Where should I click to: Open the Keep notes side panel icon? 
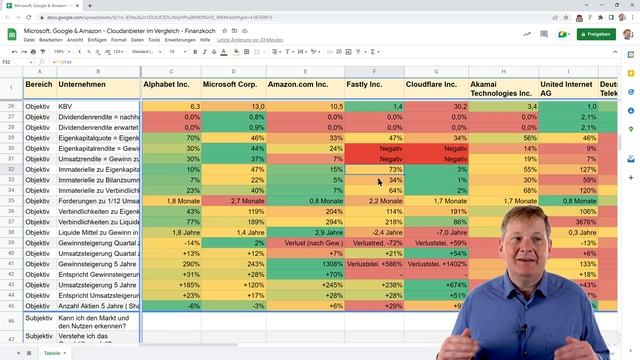tap(631, 73)
